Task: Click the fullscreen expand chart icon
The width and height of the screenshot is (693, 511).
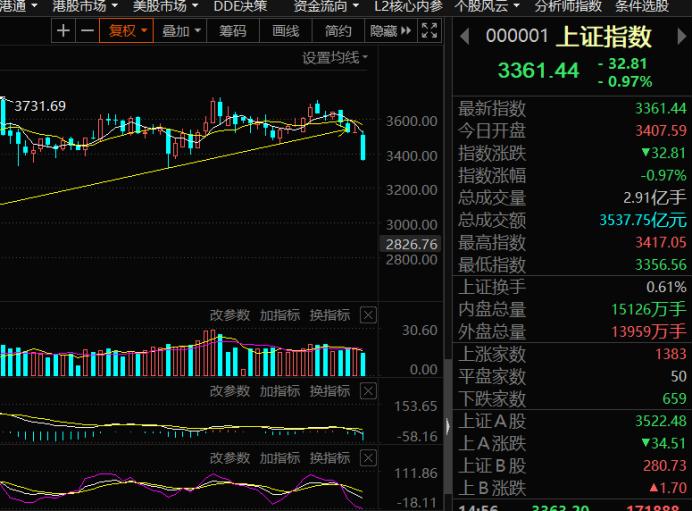Action: (x=430, y=31)
